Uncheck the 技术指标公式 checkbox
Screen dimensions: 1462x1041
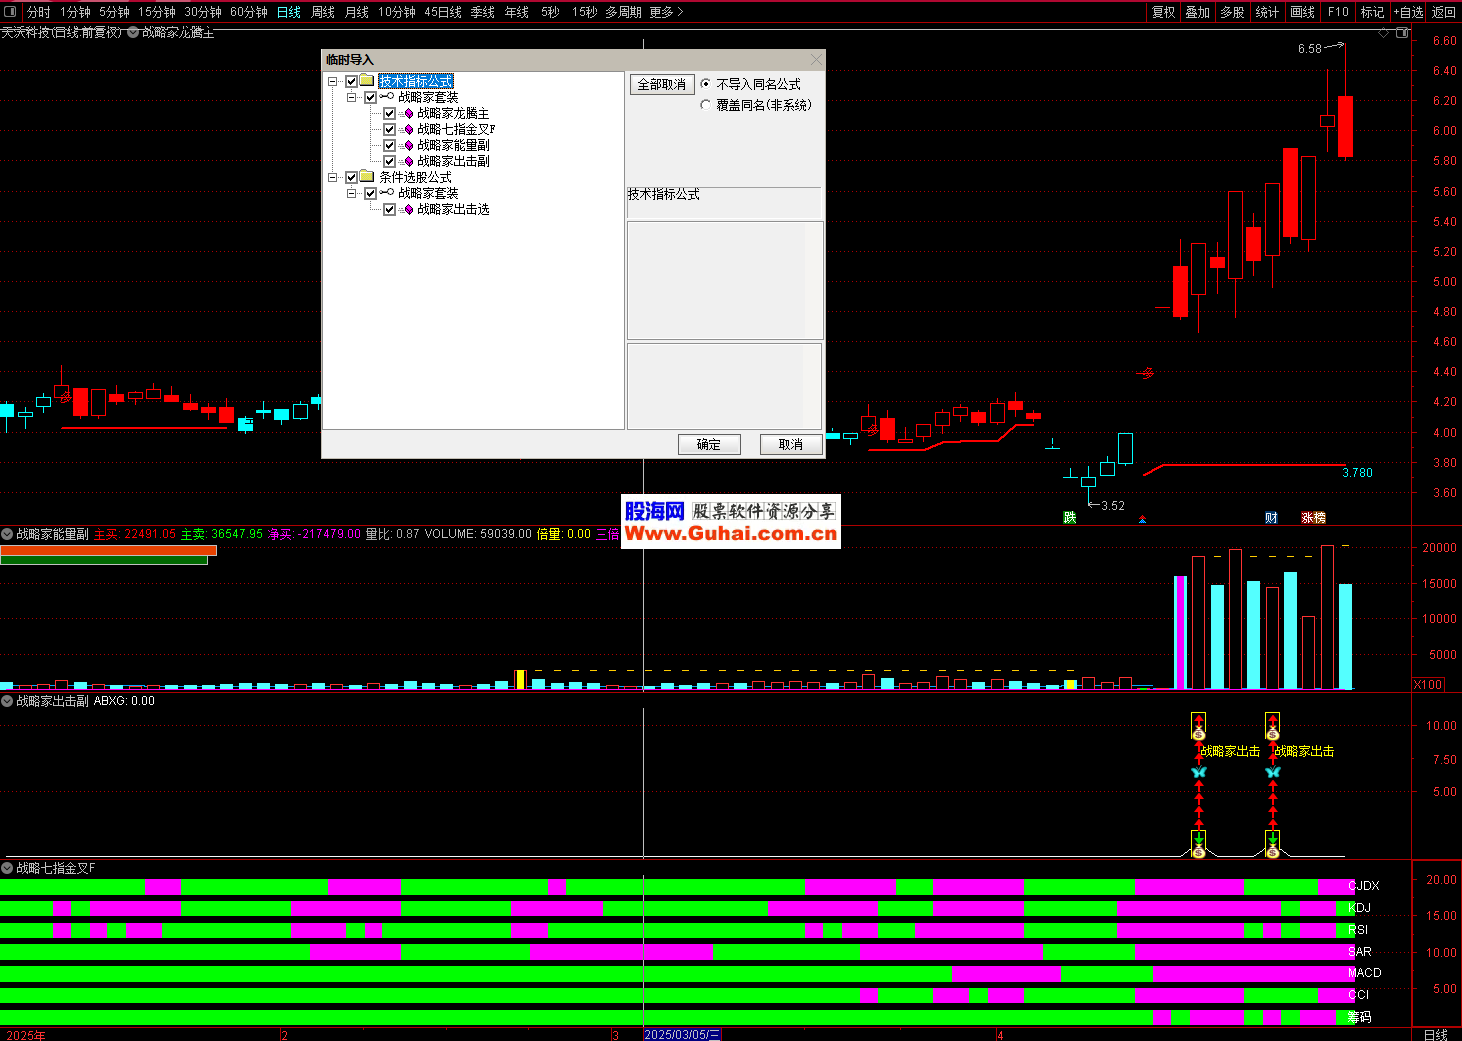351,81
